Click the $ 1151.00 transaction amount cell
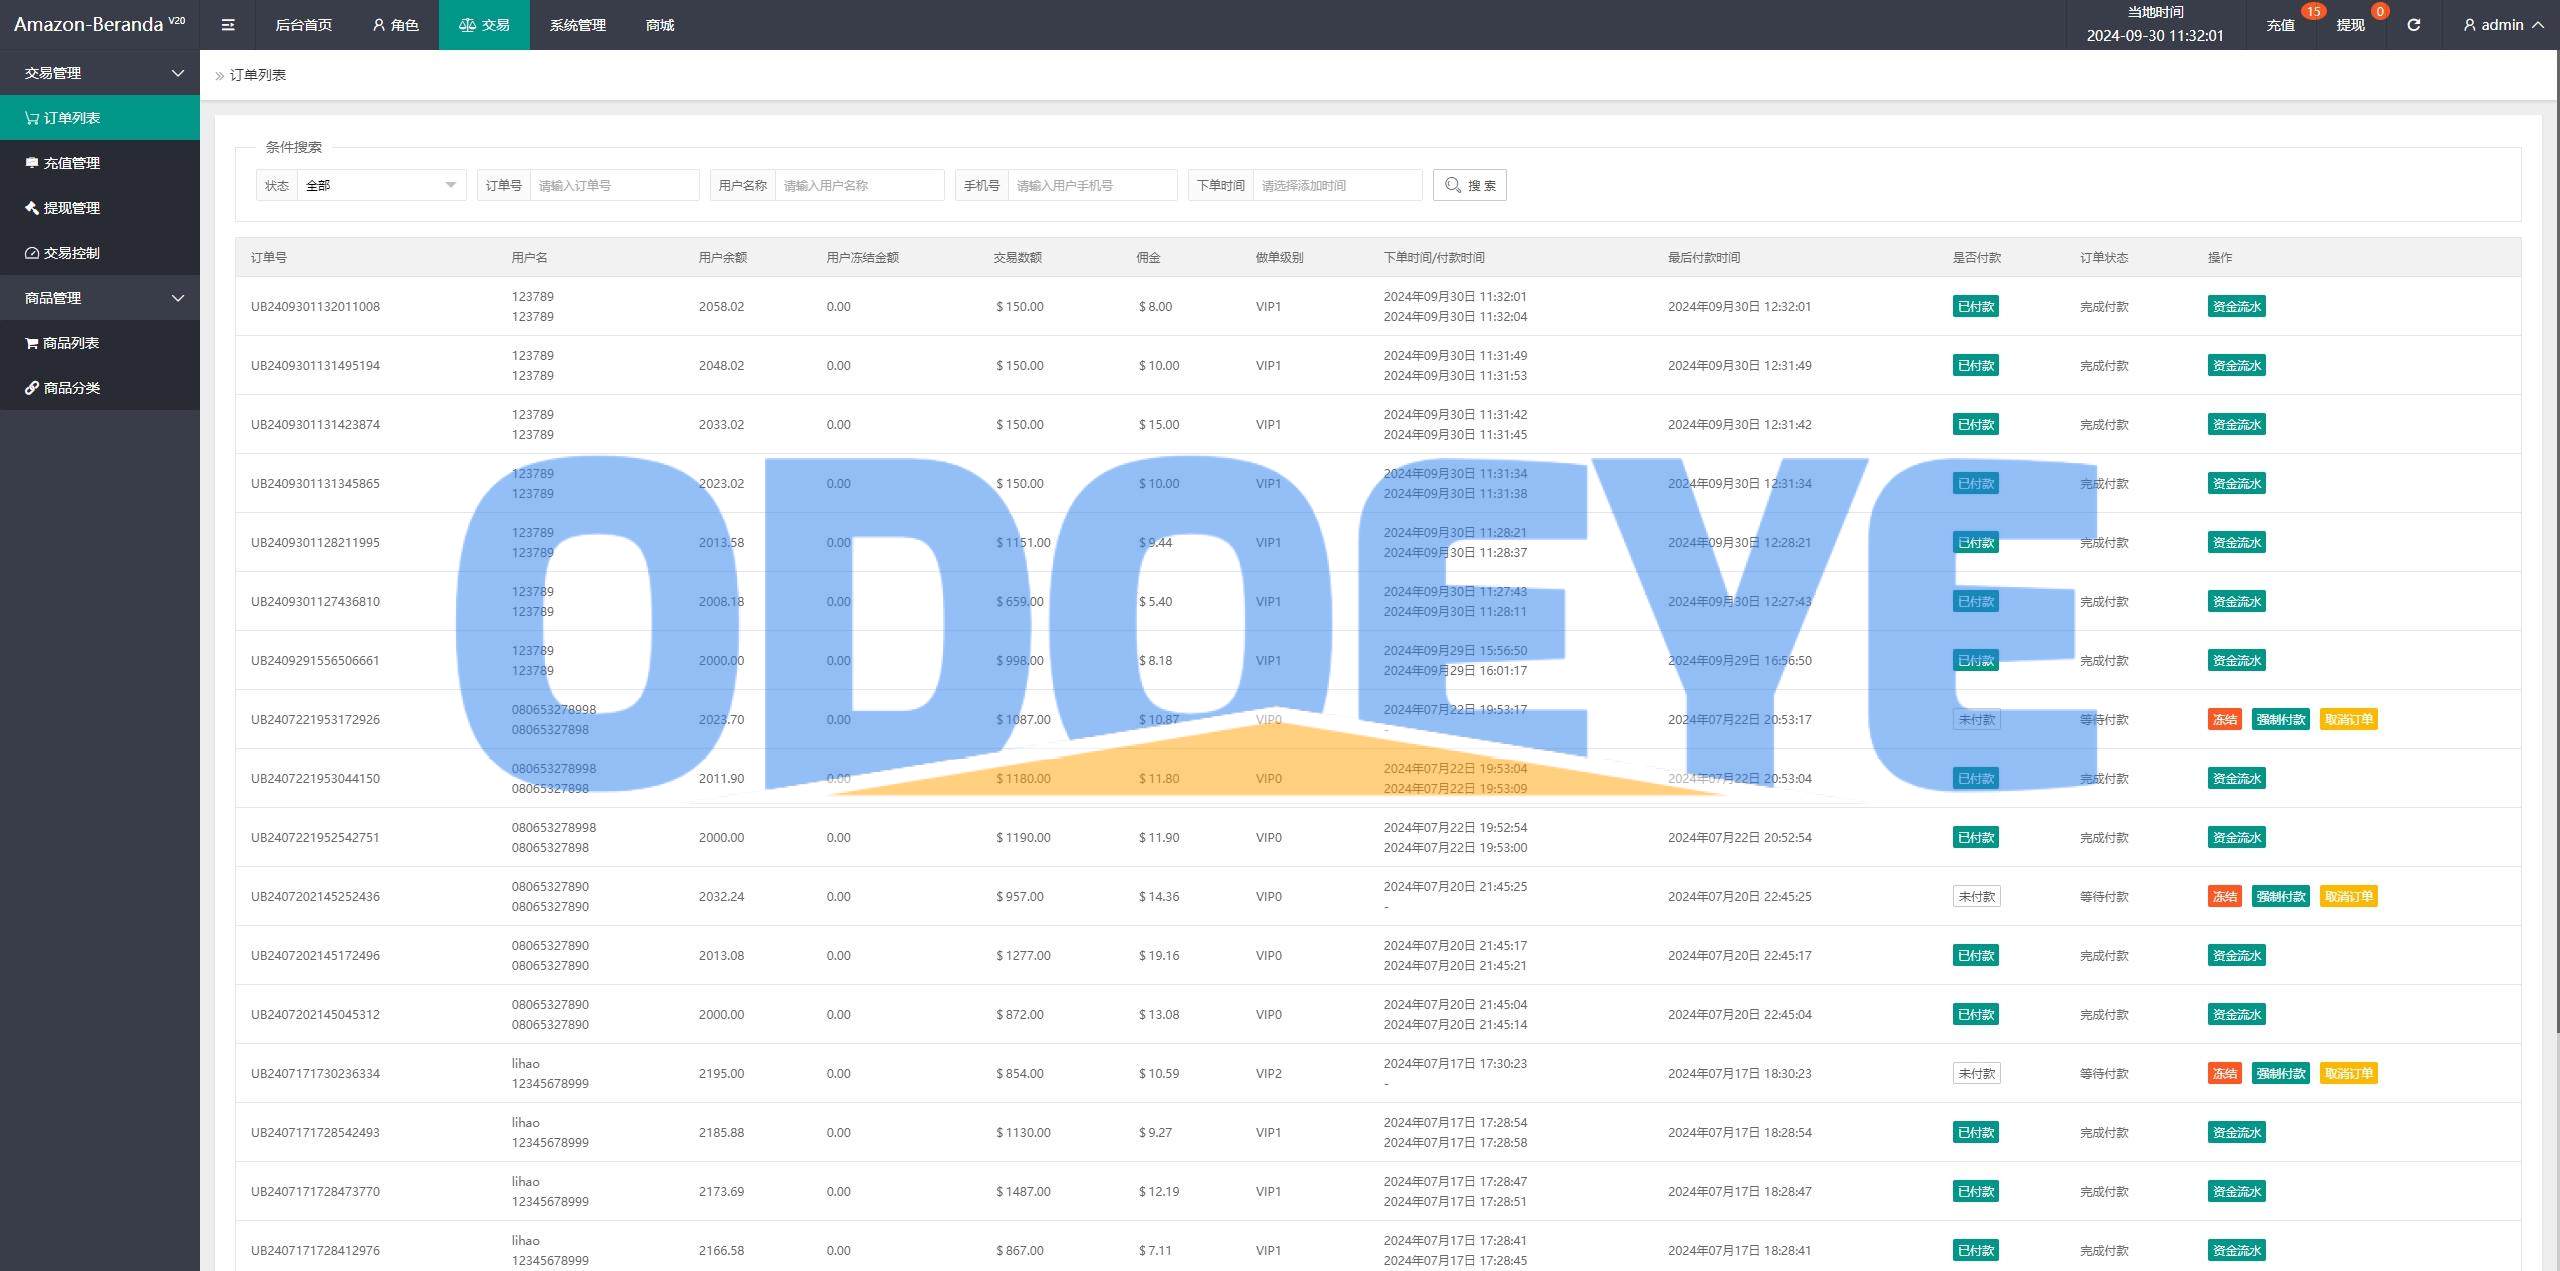This screenshot has height=1271, width=2560. pos(1023,543)
